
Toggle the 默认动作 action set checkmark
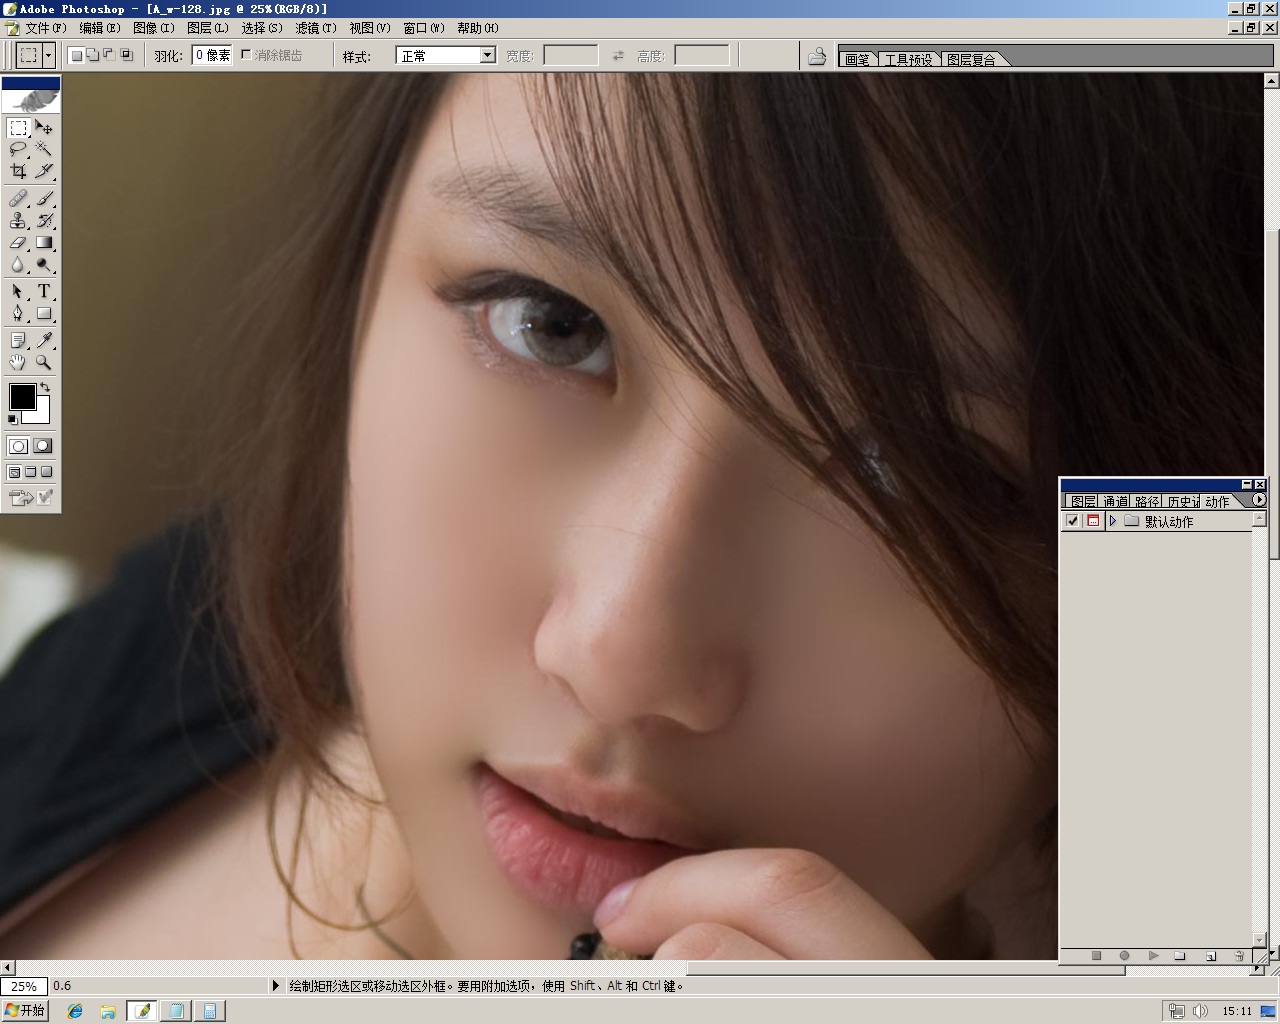[1073, 521]
